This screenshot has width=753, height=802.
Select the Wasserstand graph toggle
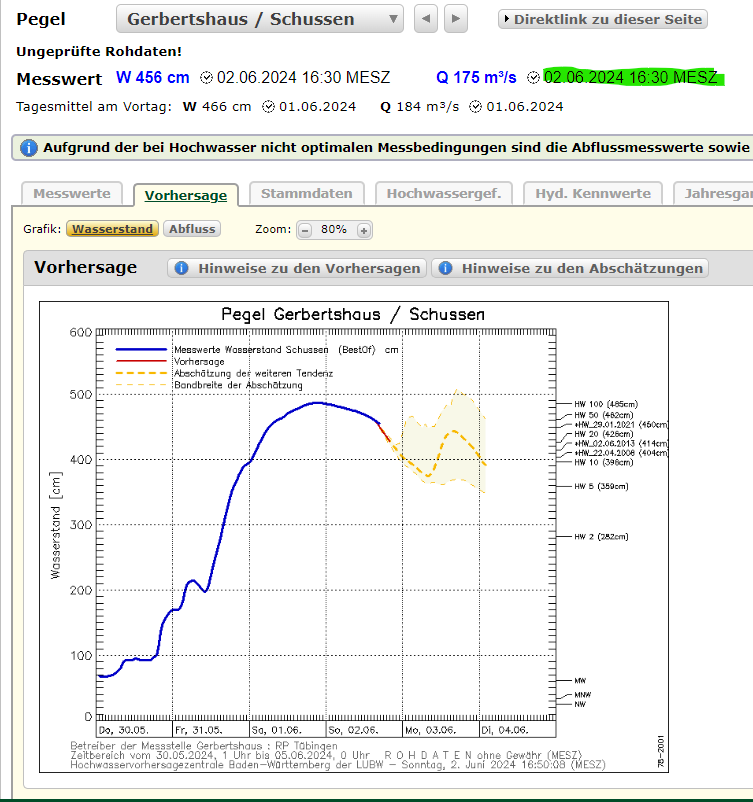coord(113,229)
